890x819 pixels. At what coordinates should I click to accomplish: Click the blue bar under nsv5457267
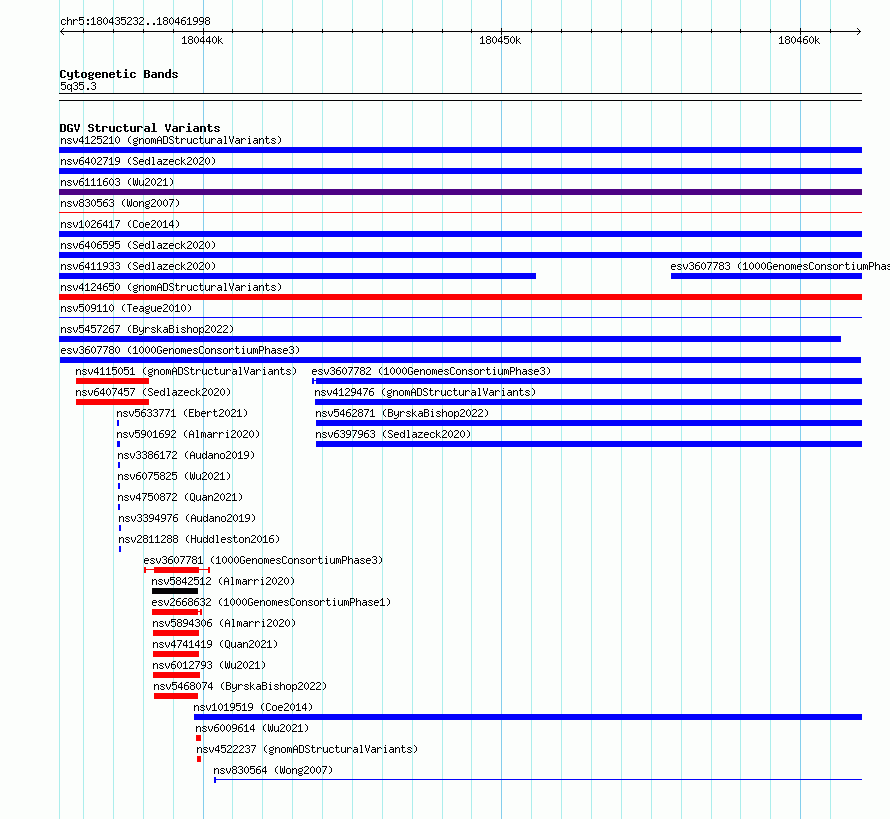click(450, 339)
